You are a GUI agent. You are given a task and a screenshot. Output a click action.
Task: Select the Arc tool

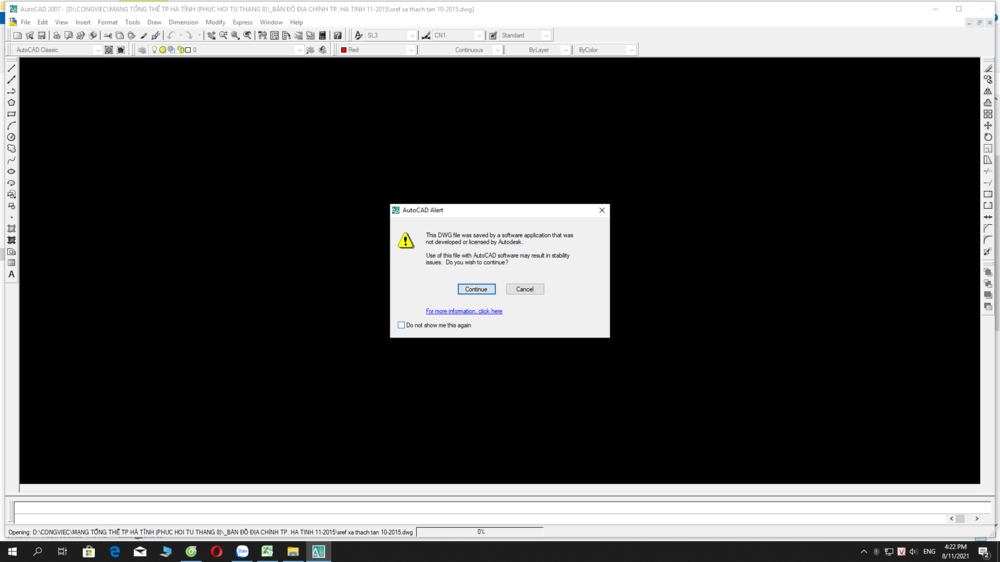tap(11, 126)
